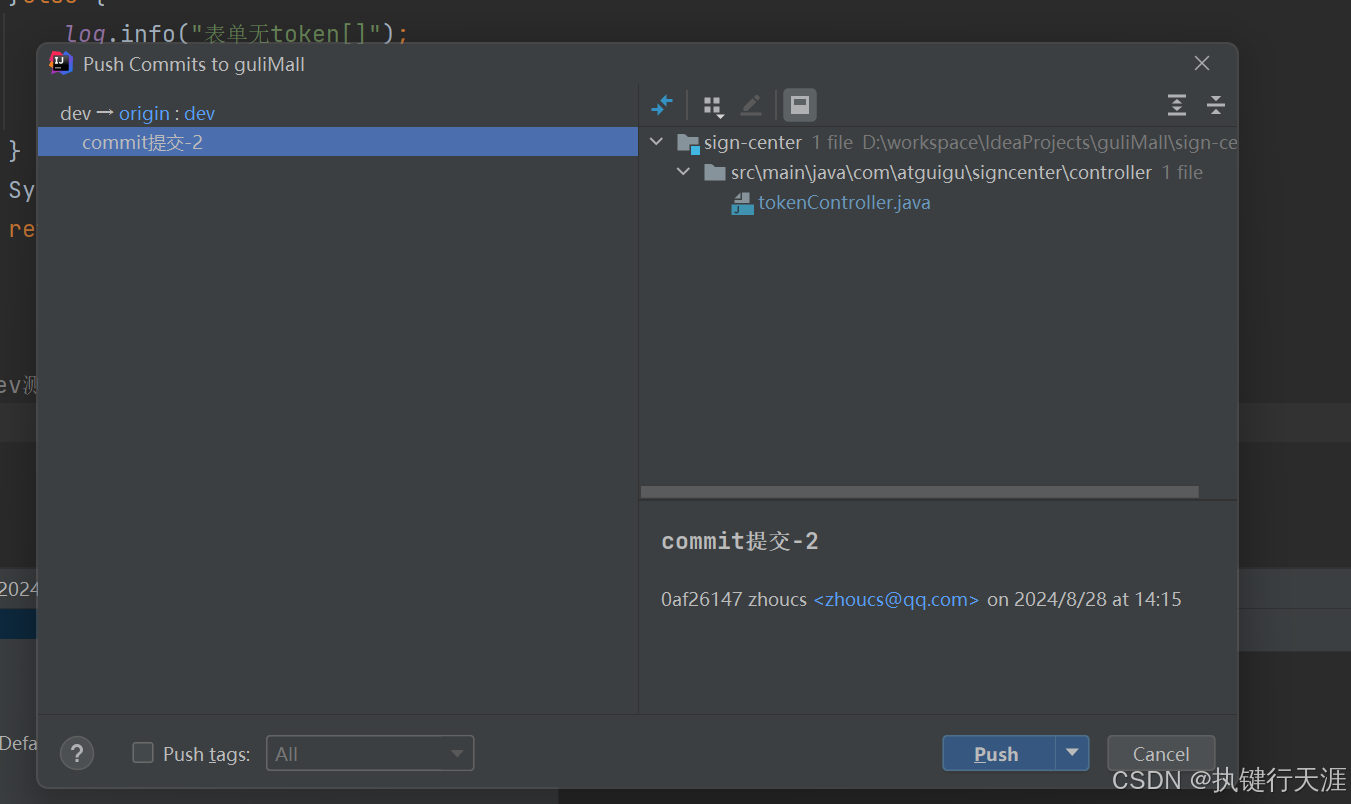Toggle the Preview Diff panel icon
Screen dimensions: 1351x804
click(799, 105)
